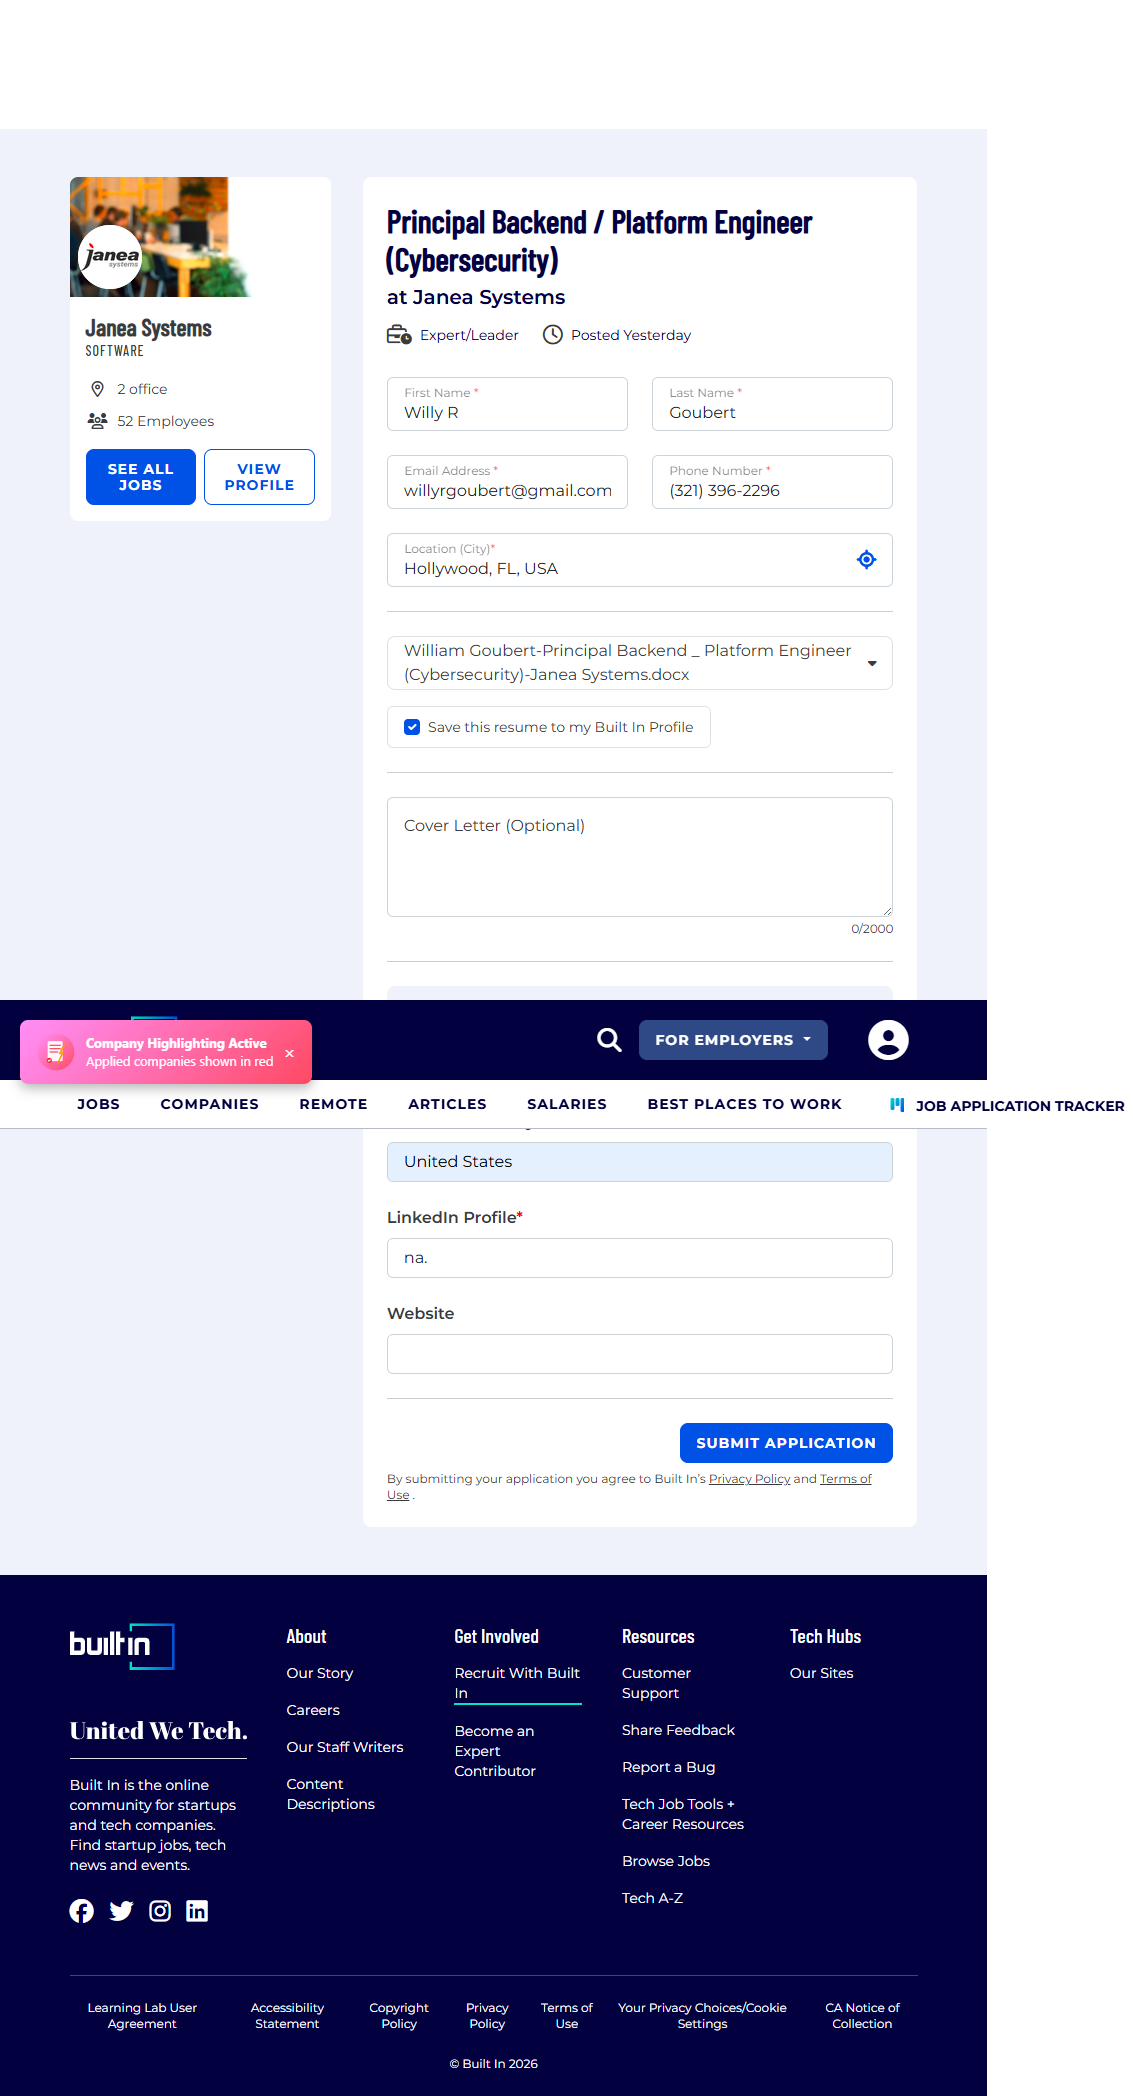Open the user account avatar icon
The width and height of the screenshot is (1133, 2096).
(x=888, y=1040)
